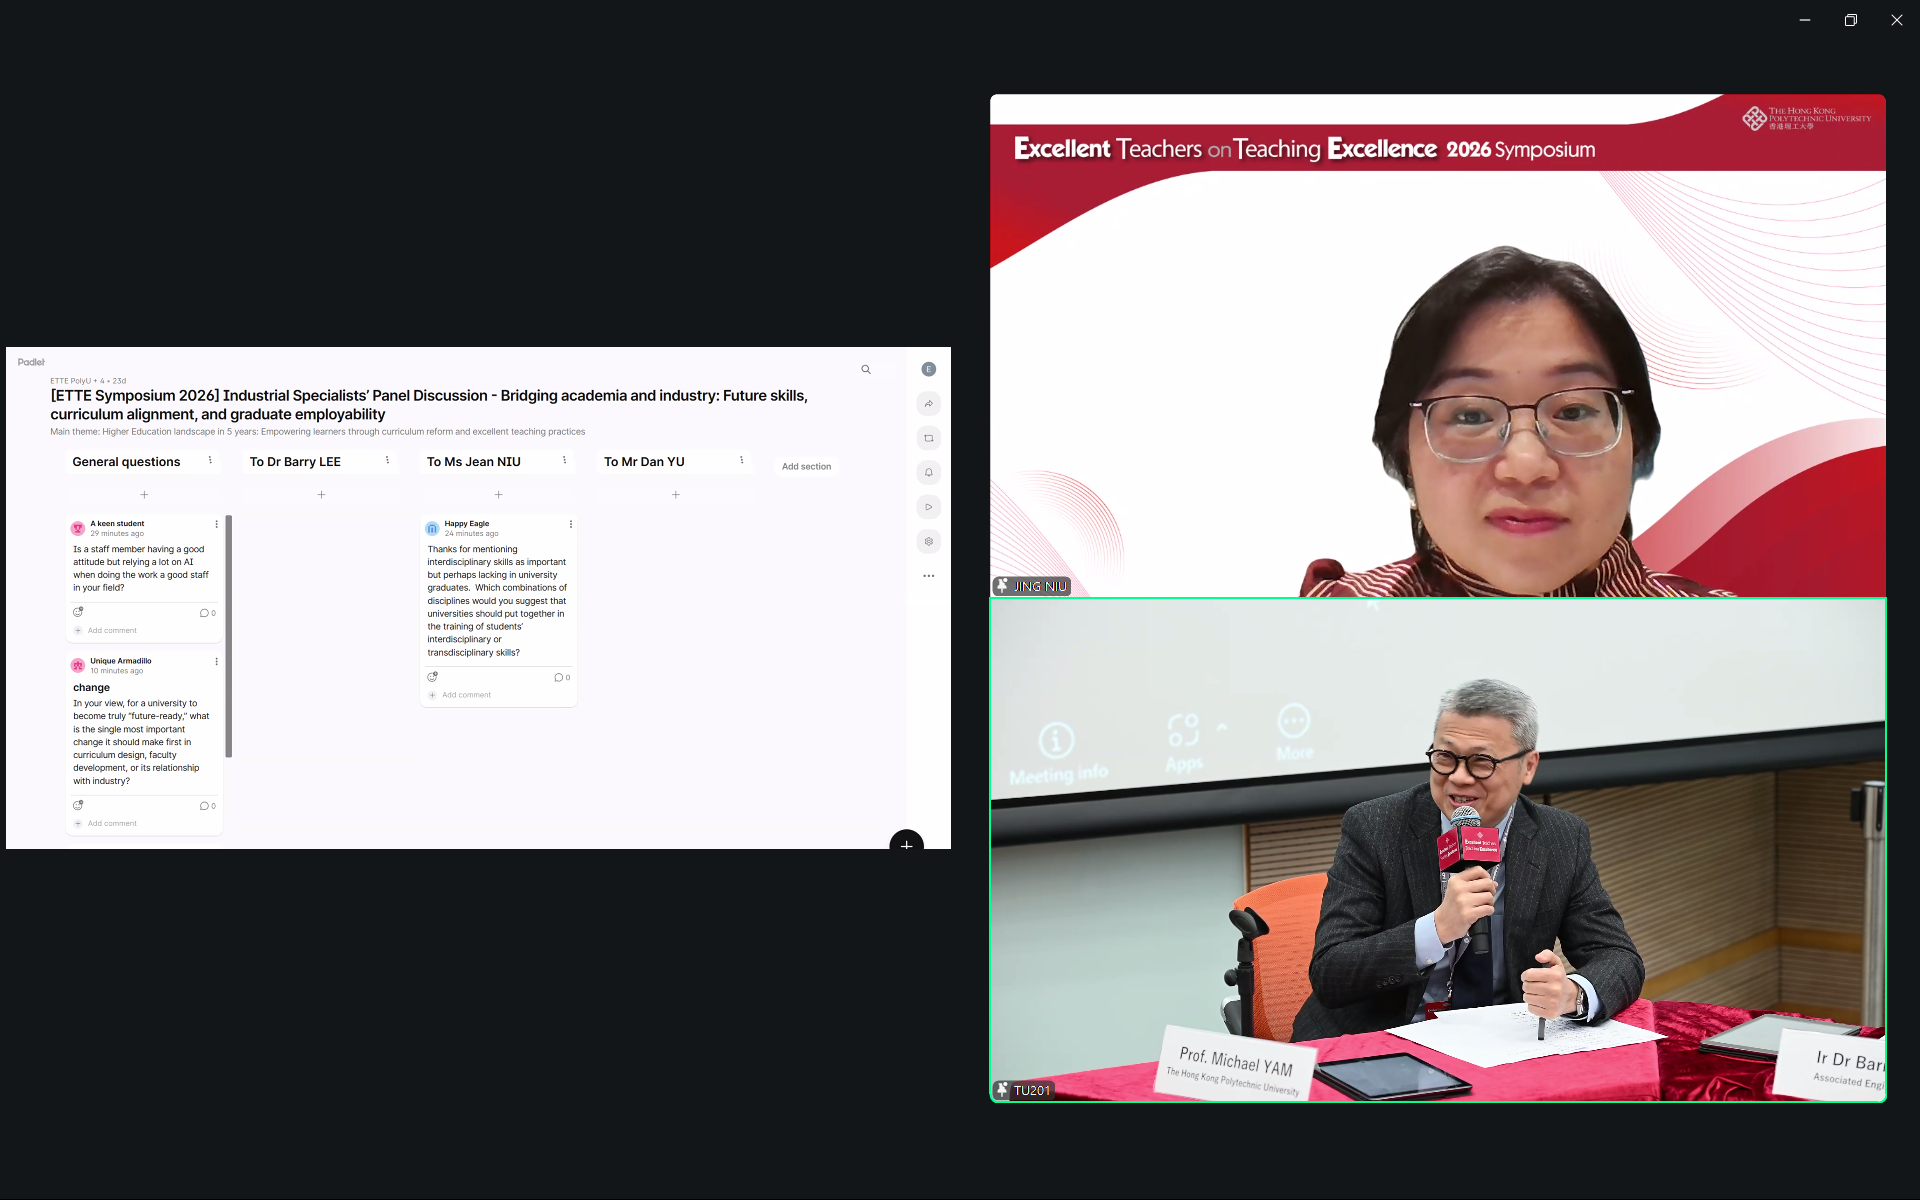Click the General questions column scrollbar
Screen dimensions: 1920x1200
click(229, 636)
